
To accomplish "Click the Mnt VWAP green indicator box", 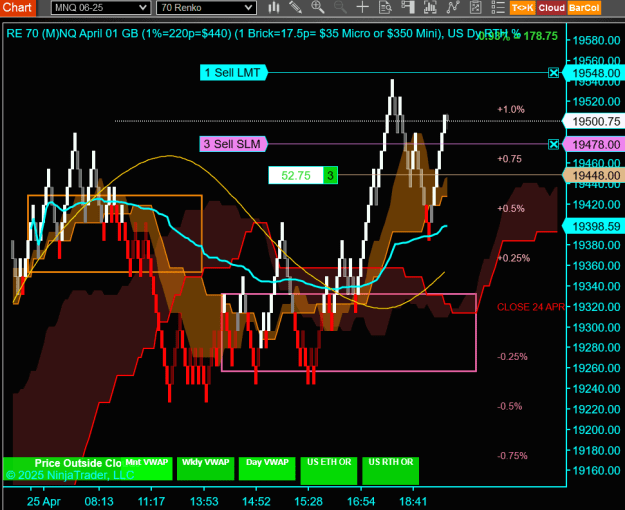I will coord(147,469).
